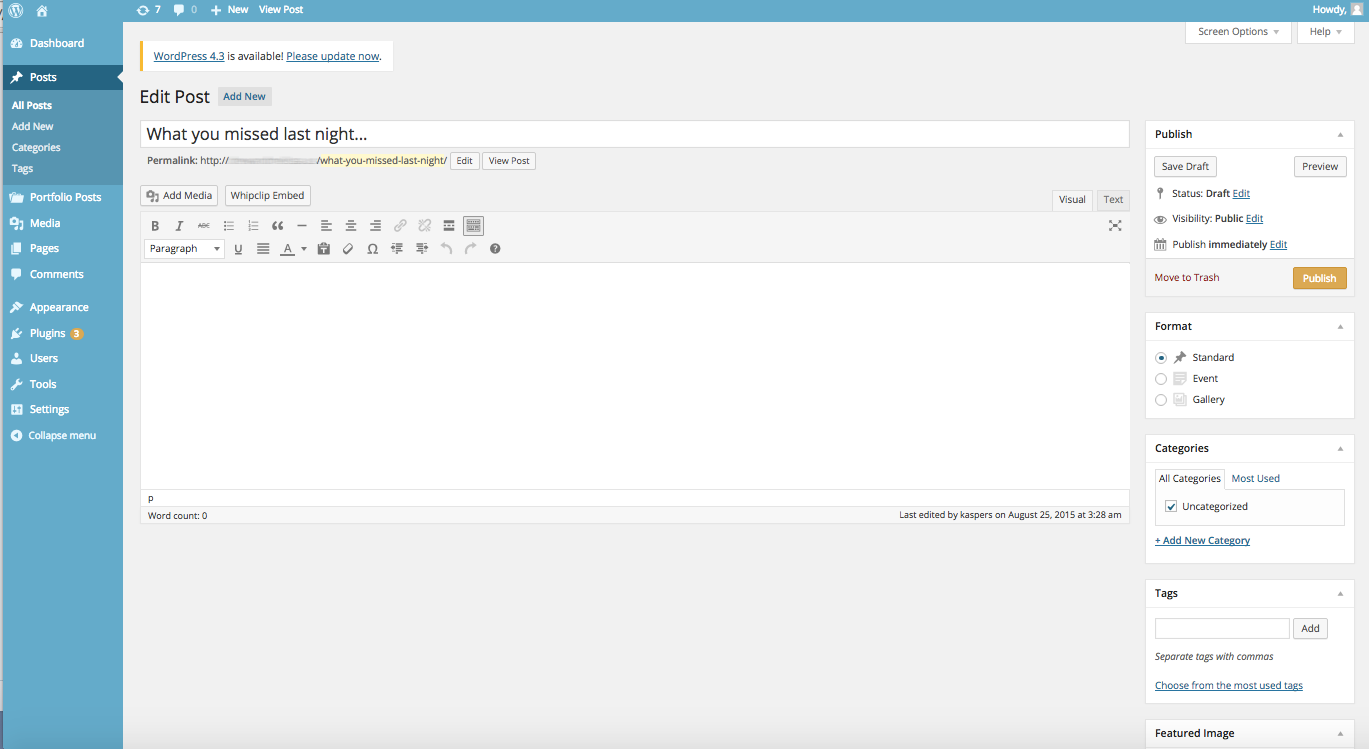Click View Post in the admin bar
The image size is (1369, 749).
coord(281,9)
